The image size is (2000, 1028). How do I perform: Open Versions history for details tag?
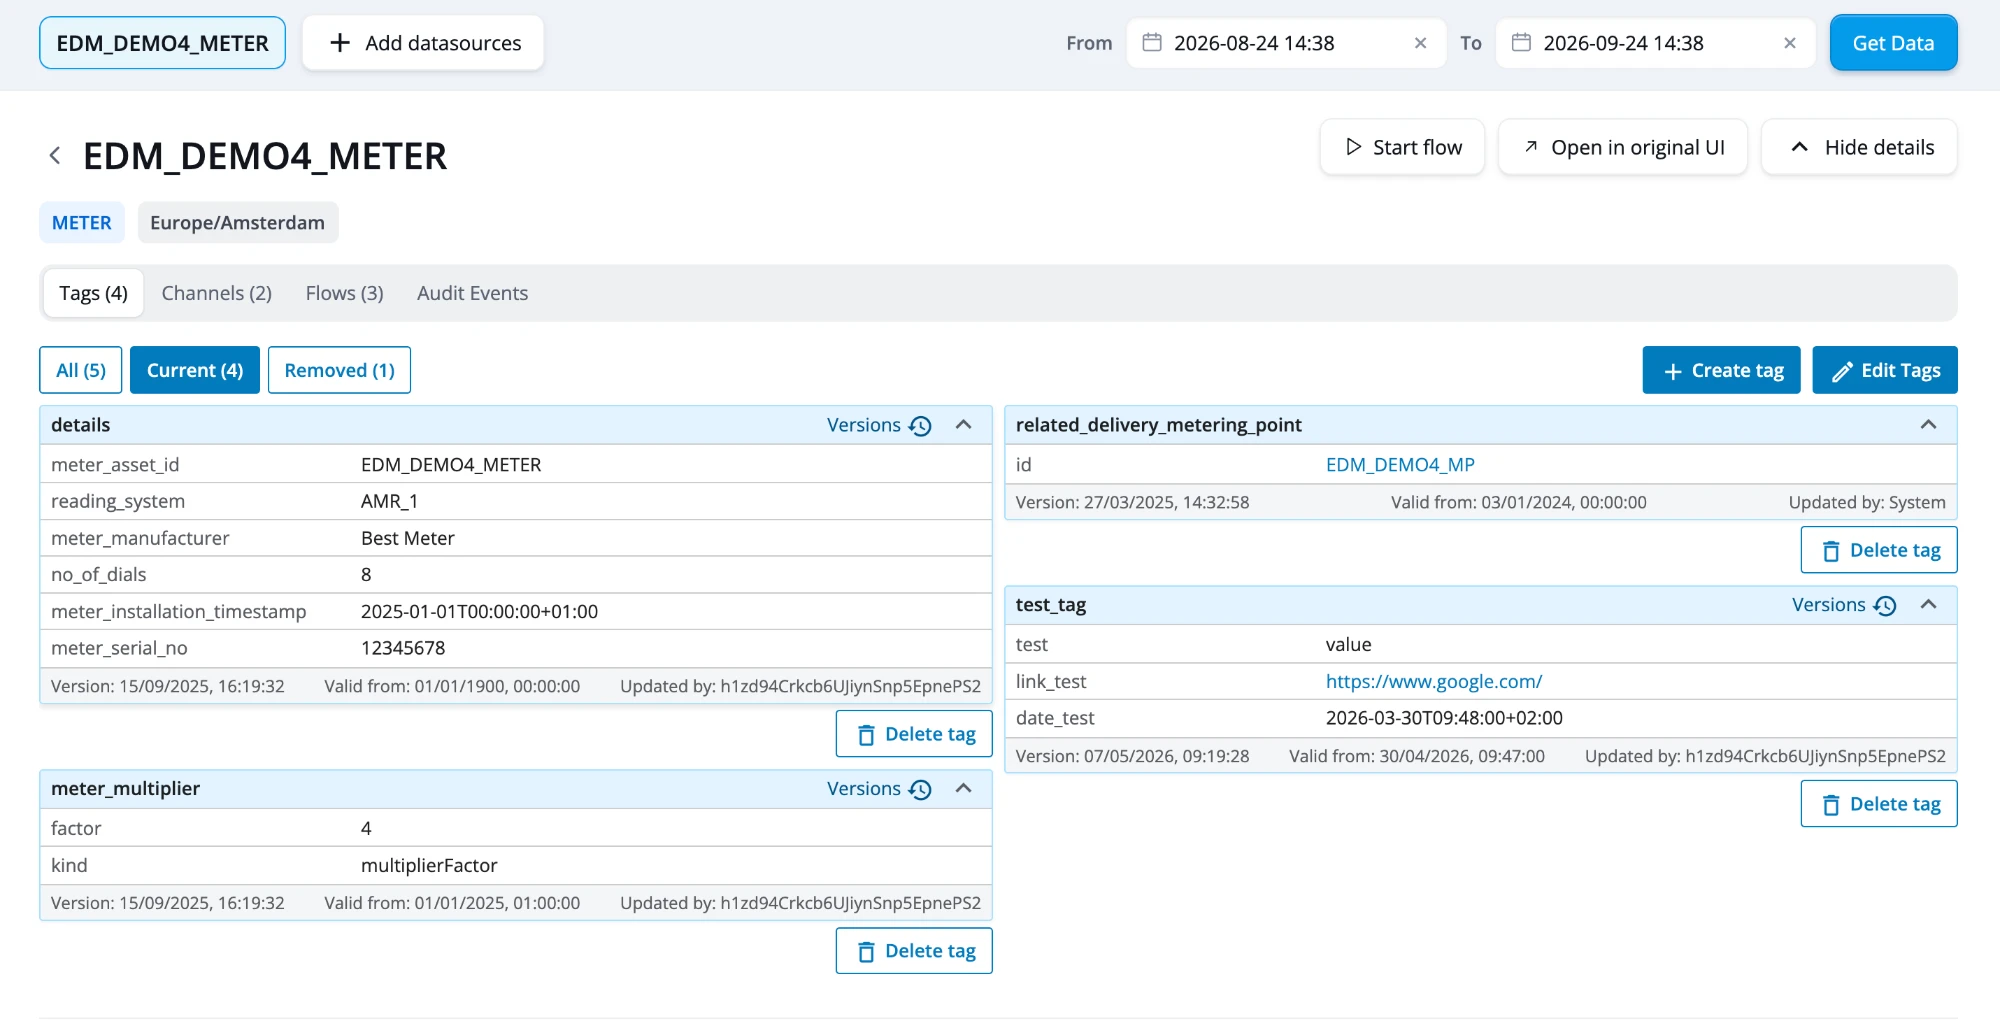point(879,425)
